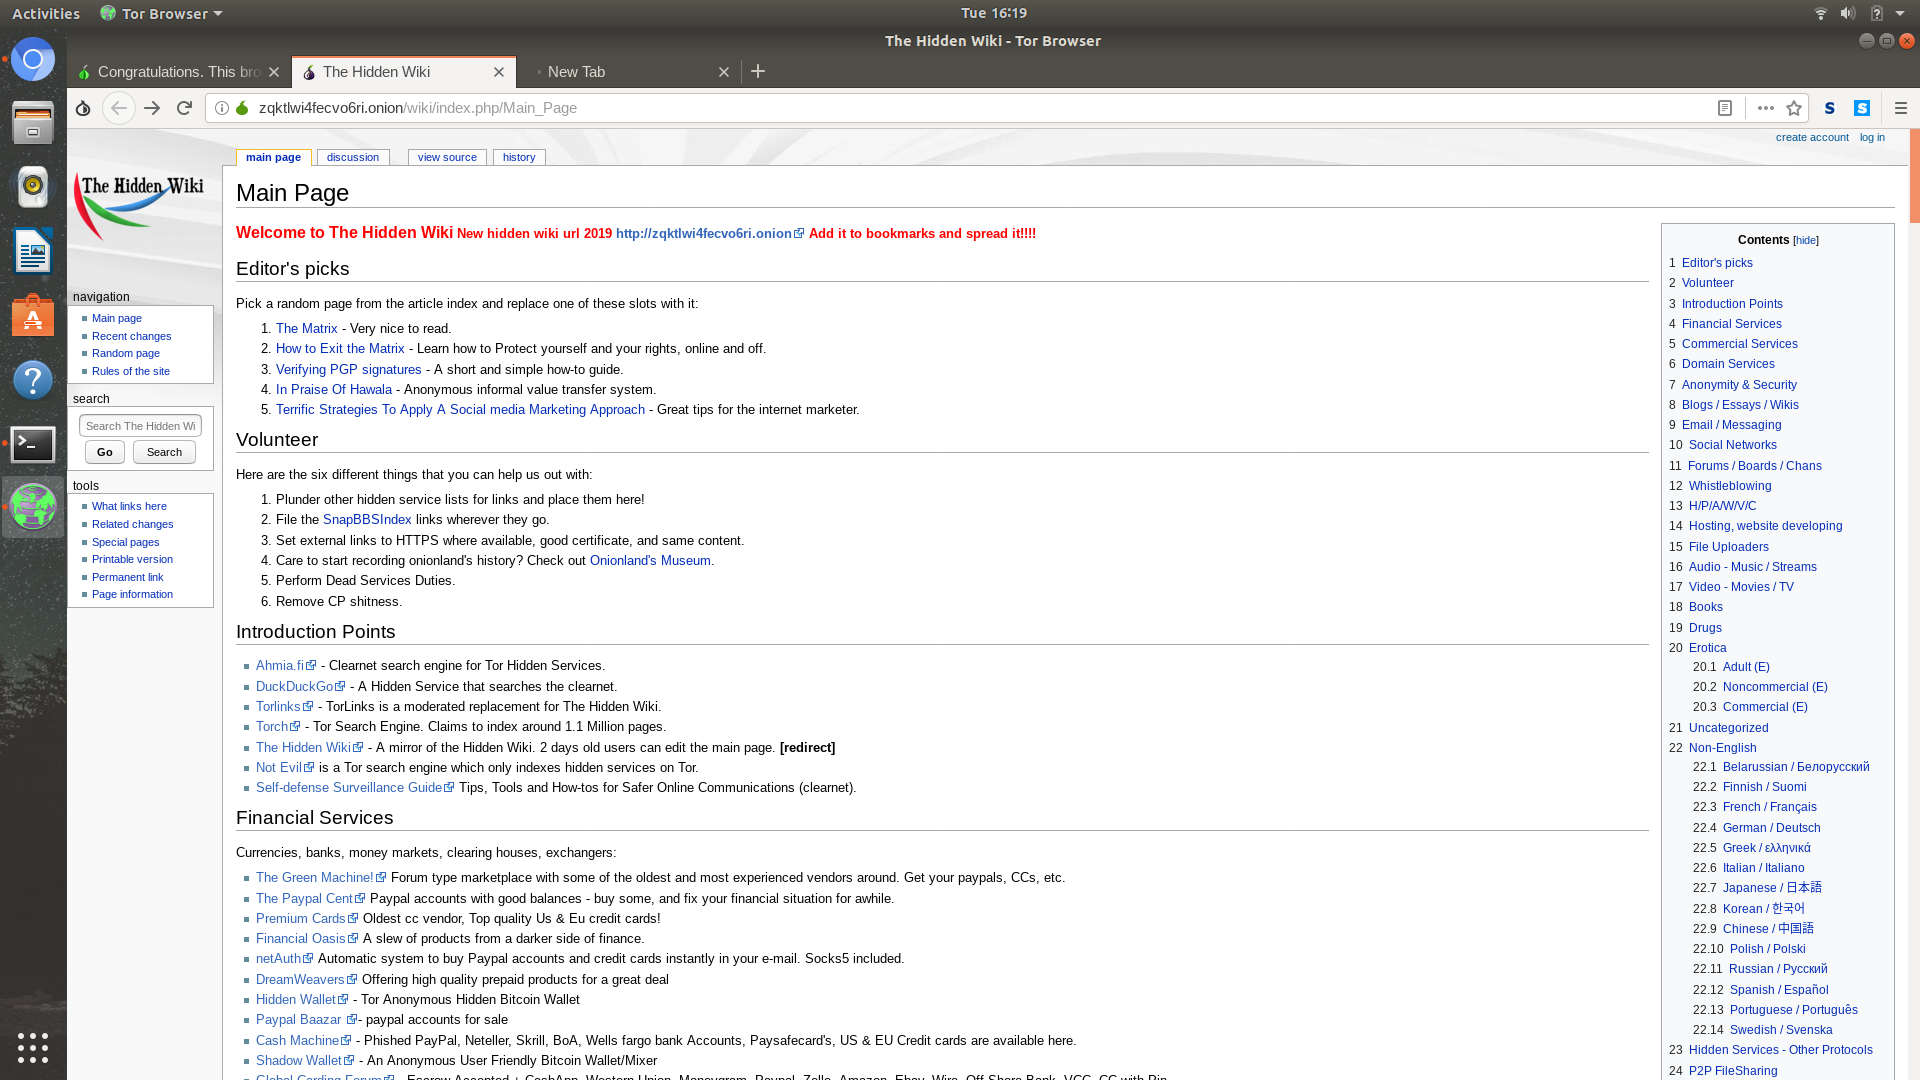Reload the current page
Image resolution: width=1920 pixels, height=1080 pixels.
pyautogui.click(x=184, y=108)
